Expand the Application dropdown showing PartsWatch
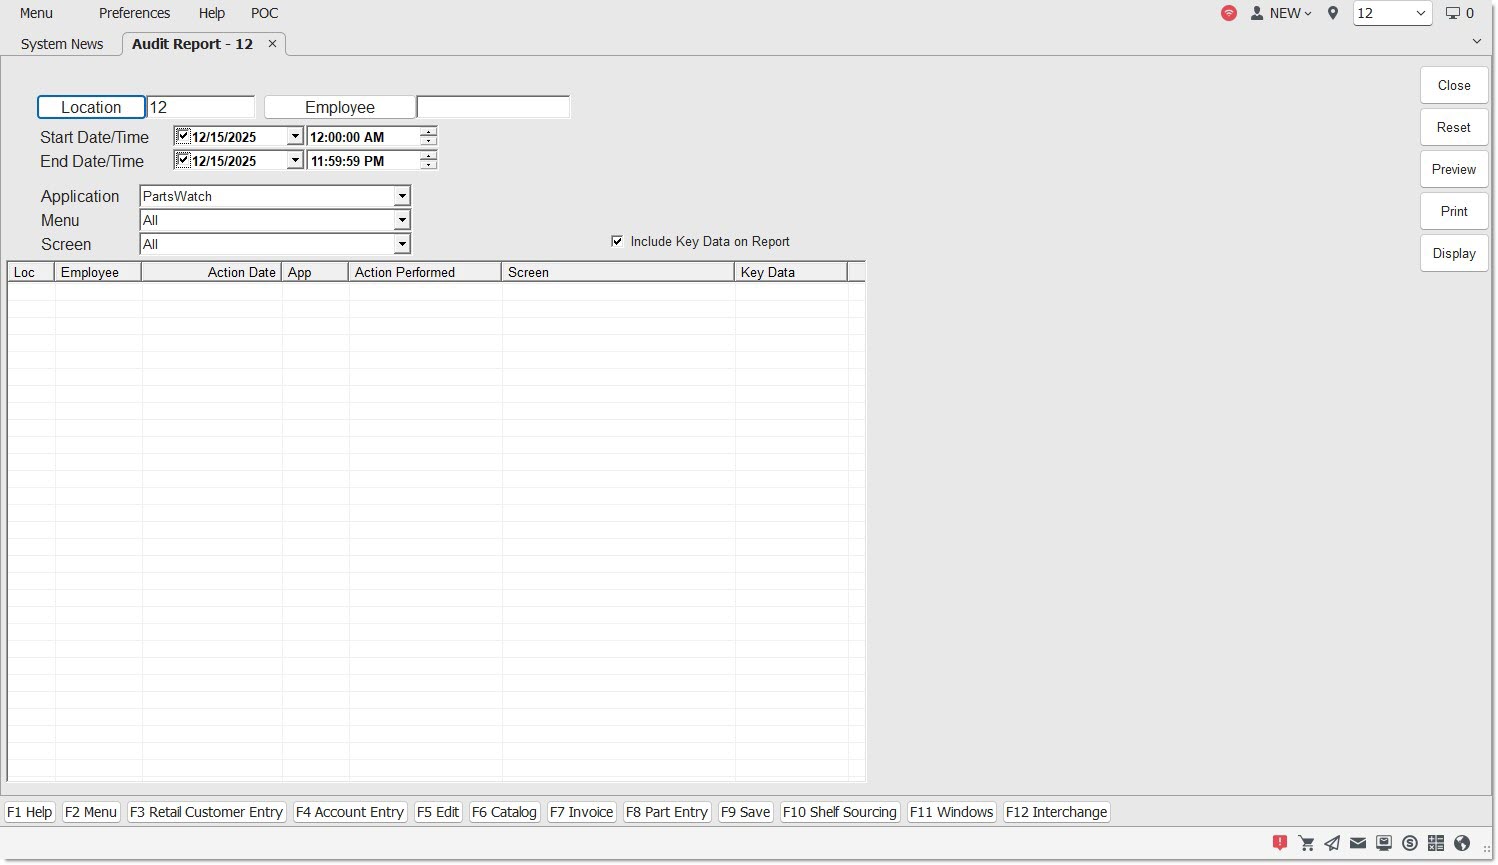1498x865 pixels. pyautogui.click(x=402, y=196)
